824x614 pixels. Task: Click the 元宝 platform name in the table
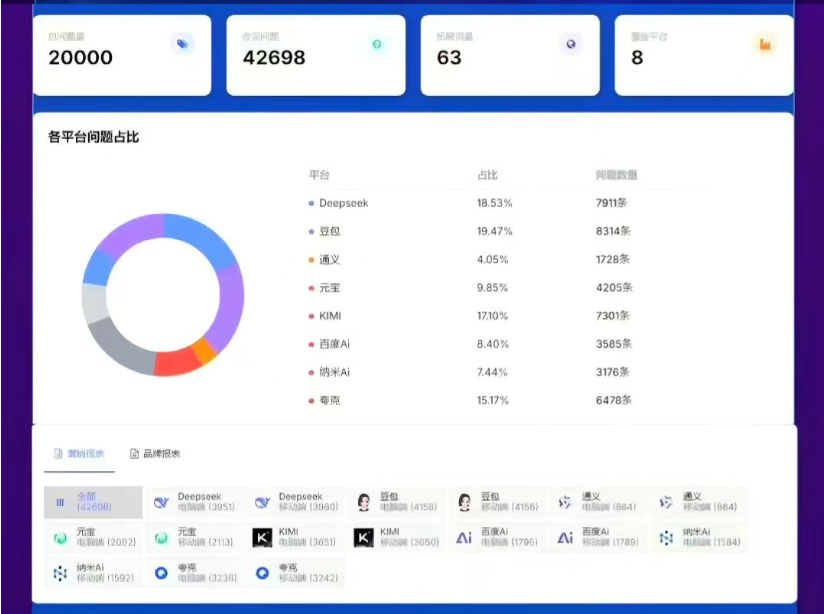tap(329, 288)
